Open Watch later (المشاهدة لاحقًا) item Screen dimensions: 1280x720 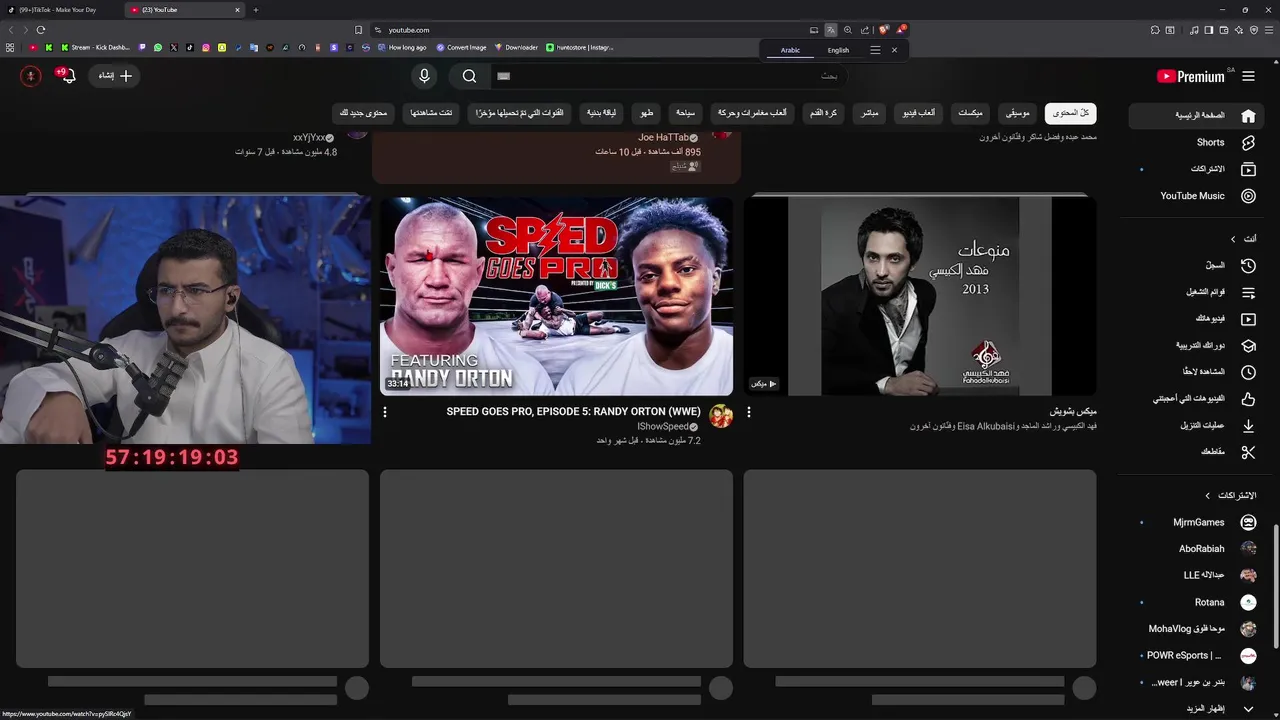click(x=1194, y=372)
